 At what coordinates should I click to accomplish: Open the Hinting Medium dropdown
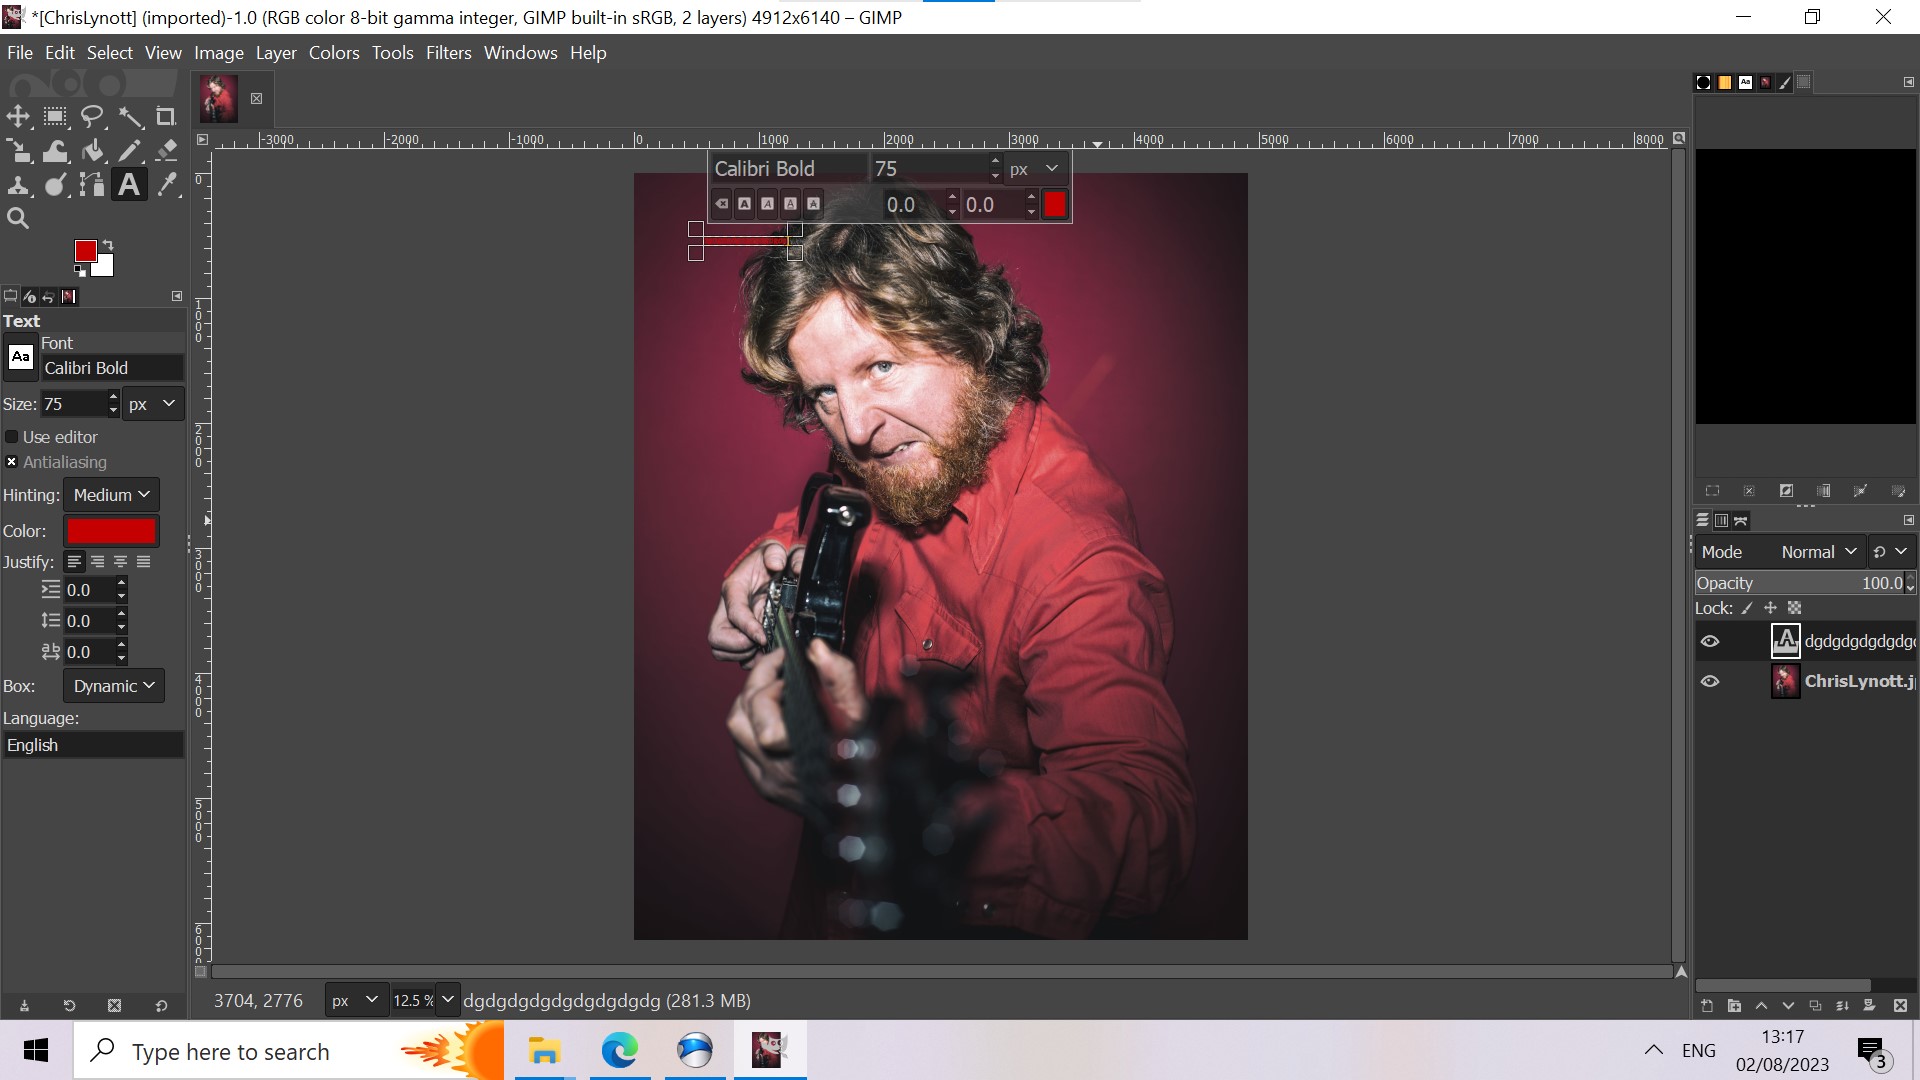(x=111, y=495)
